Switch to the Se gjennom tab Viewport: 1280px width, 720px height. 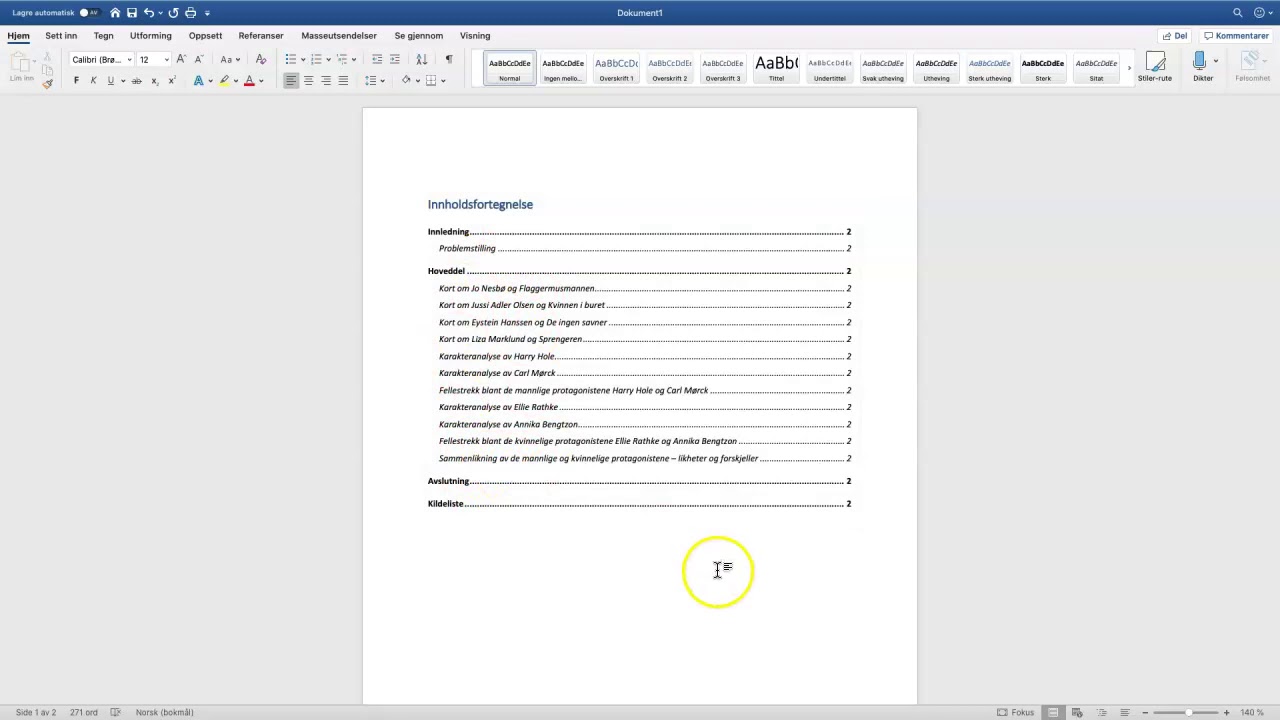418,36
